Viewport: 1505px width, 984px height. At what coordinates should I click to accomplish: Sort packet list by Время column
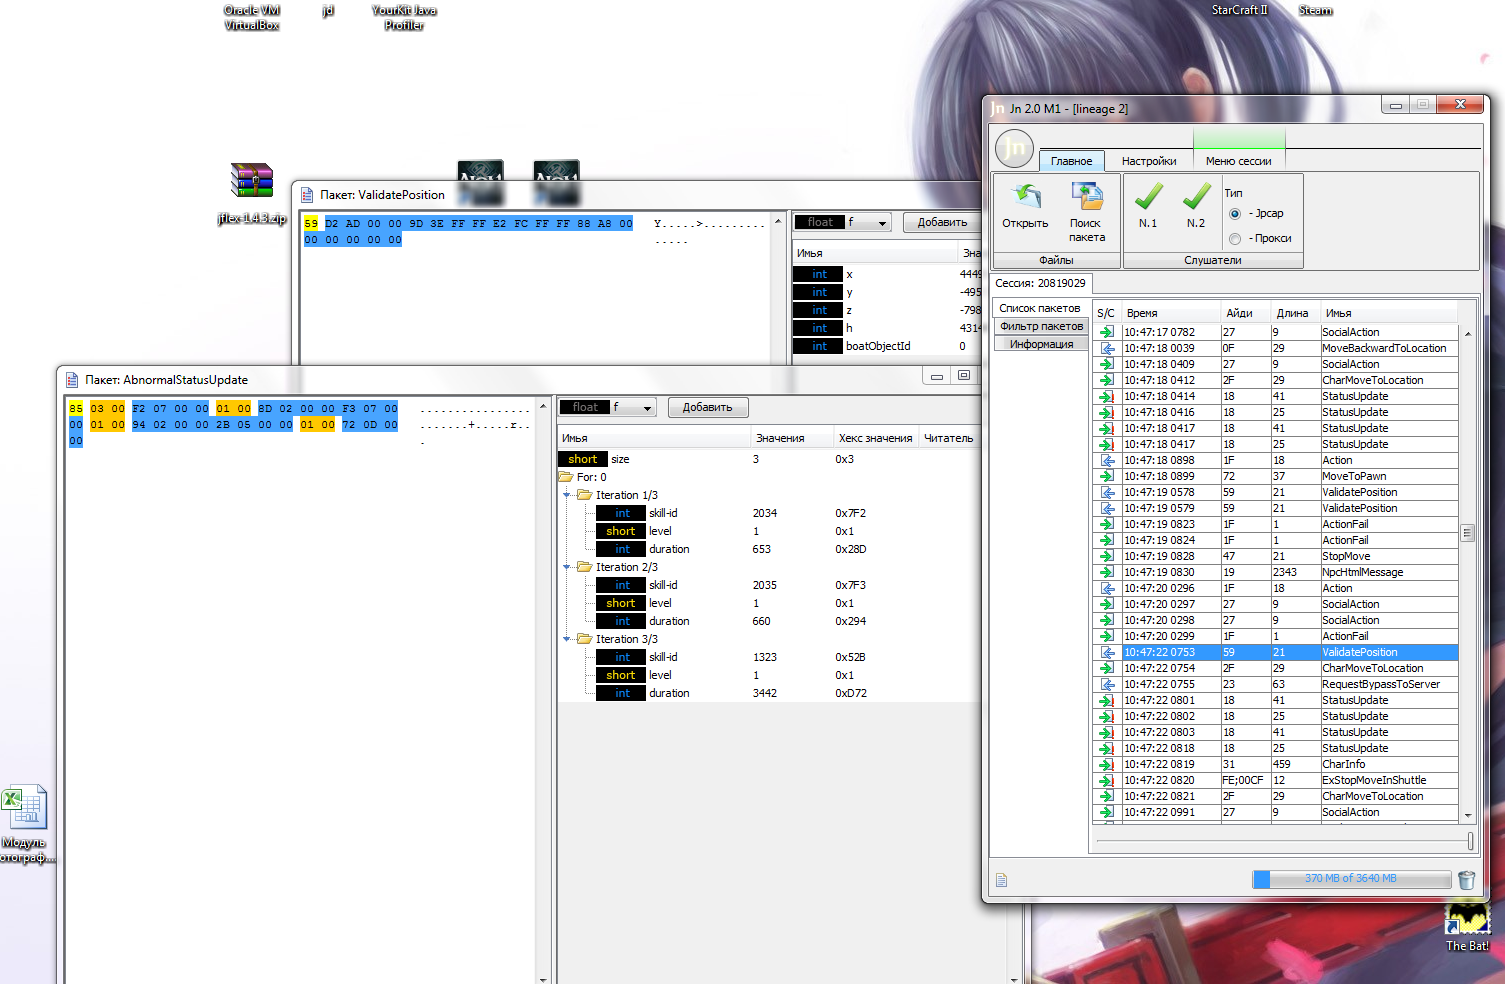coord(1171,313)
